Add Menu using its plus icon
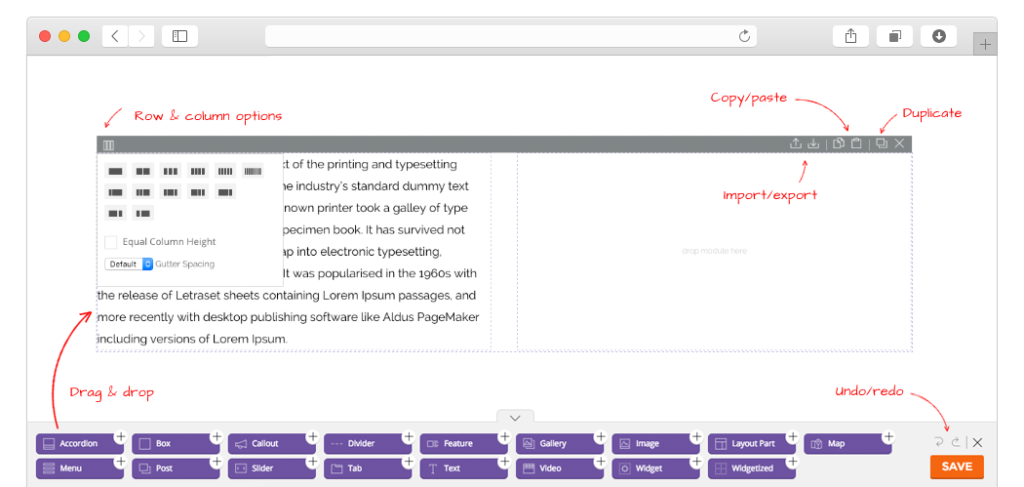 (120, 462)
